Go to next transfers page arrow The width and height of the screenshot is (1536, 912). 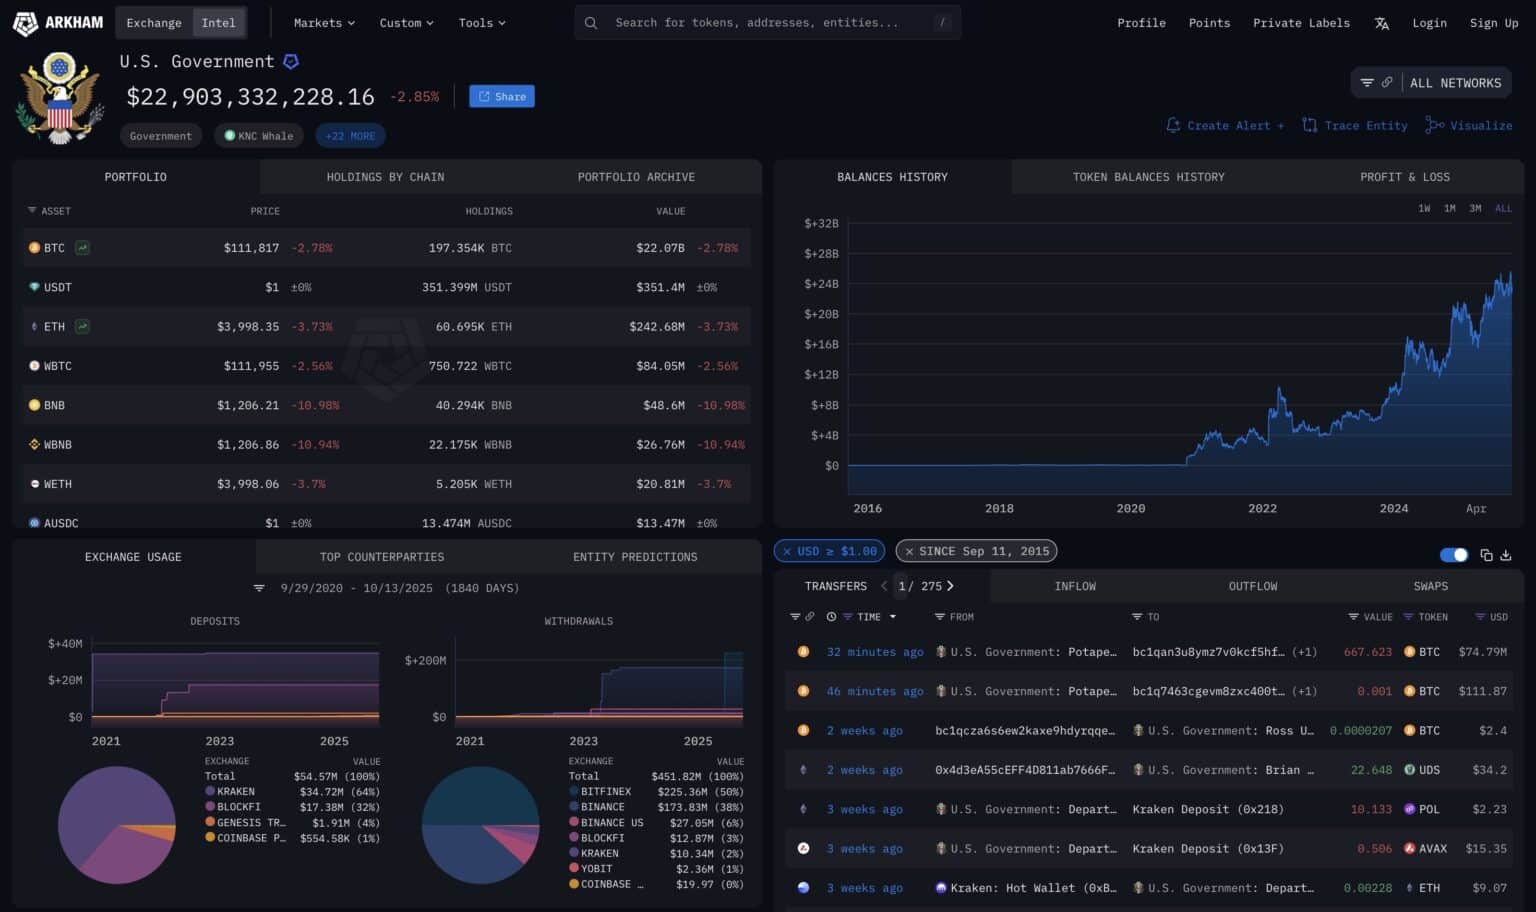(x=950, y=586)
